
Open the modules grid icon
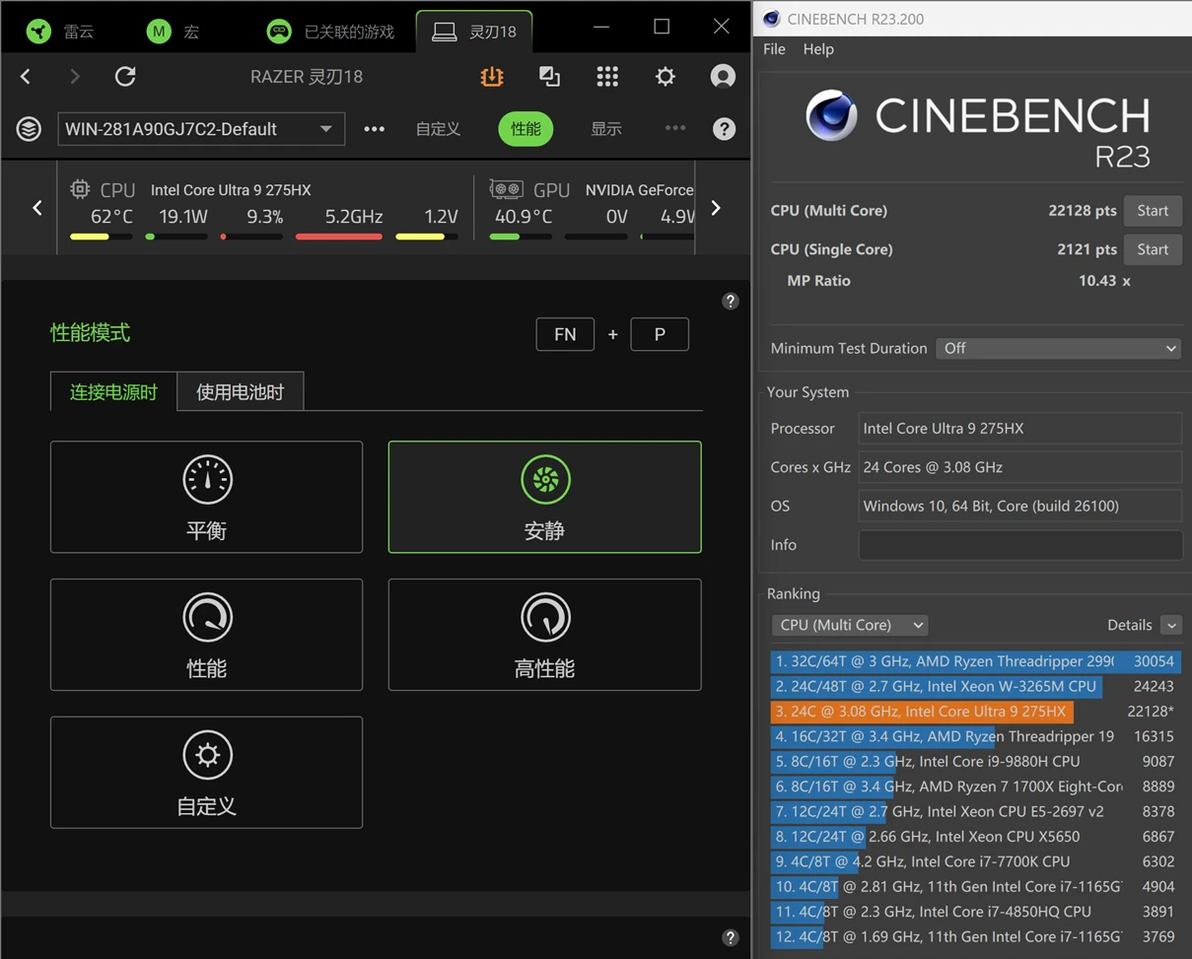(x=607, y=76)
